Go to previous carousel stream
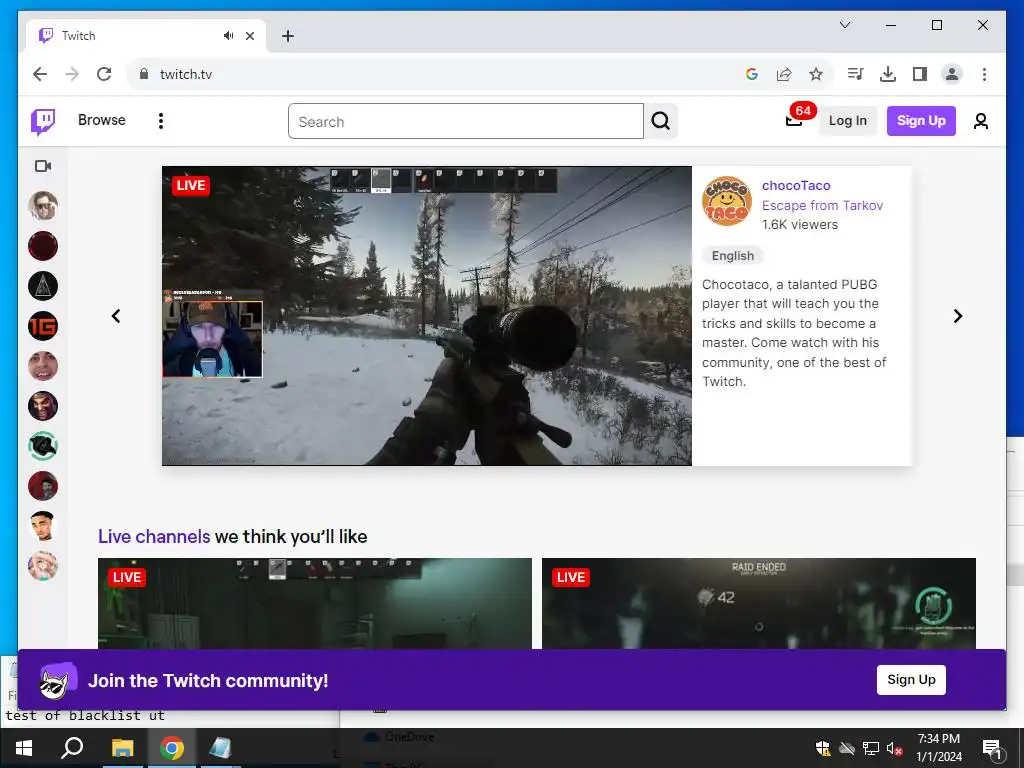This screenshot has height=768, width=1024. click(x=116, y=316)
